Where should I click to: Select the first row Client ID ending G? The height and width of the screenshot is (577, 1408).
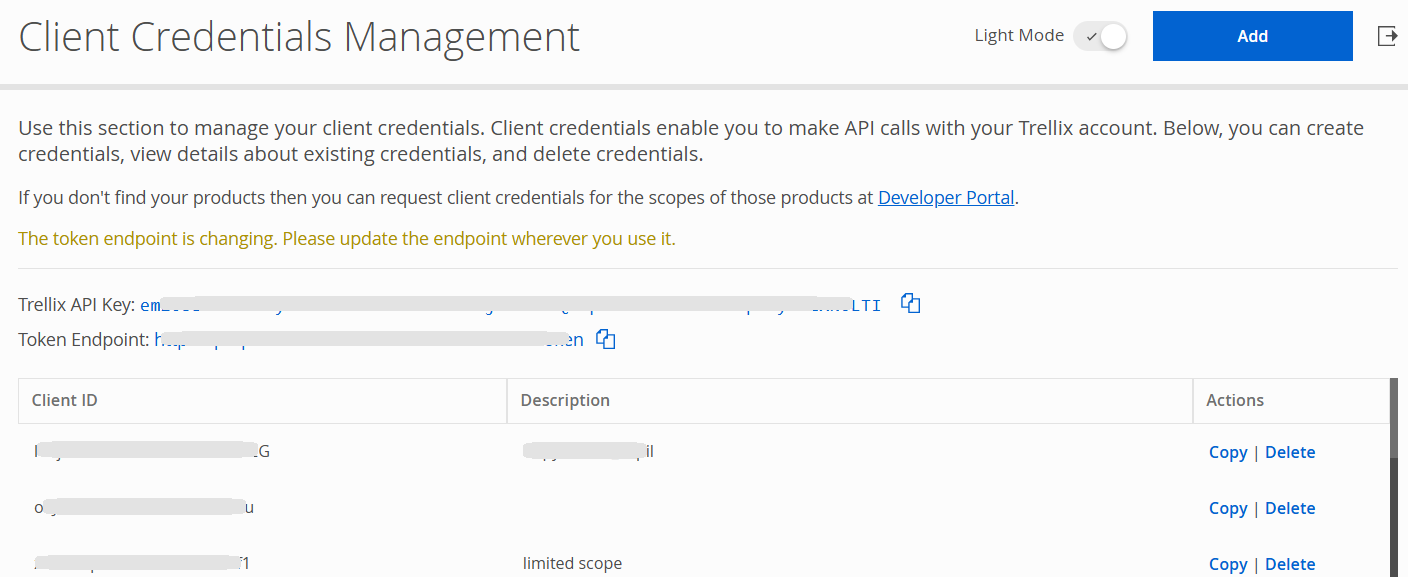click(152, 452)
